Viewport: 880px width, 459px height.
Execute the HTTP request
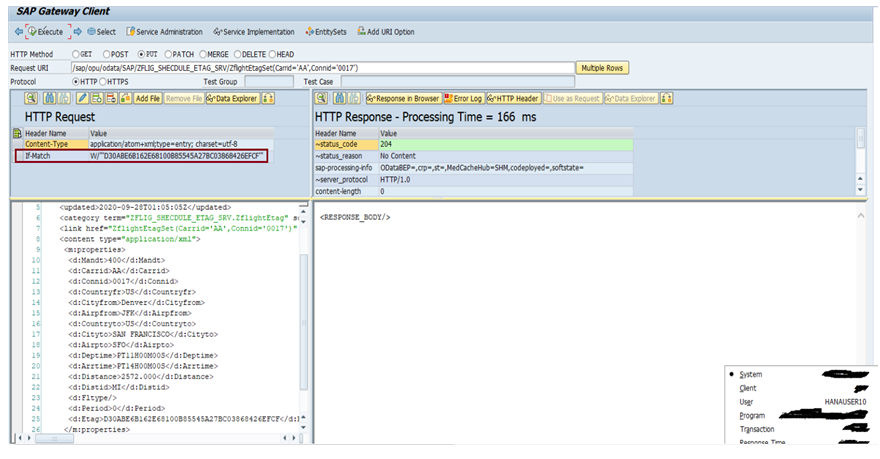pos(46,32)
